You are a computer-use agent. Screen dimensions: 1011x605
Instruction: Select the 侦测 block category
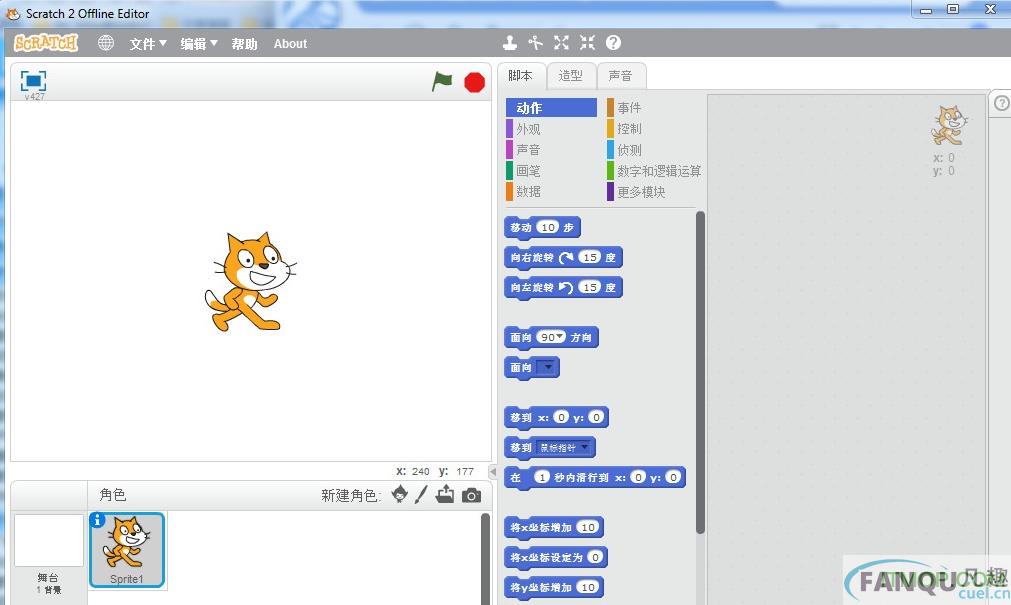point(652,150)
